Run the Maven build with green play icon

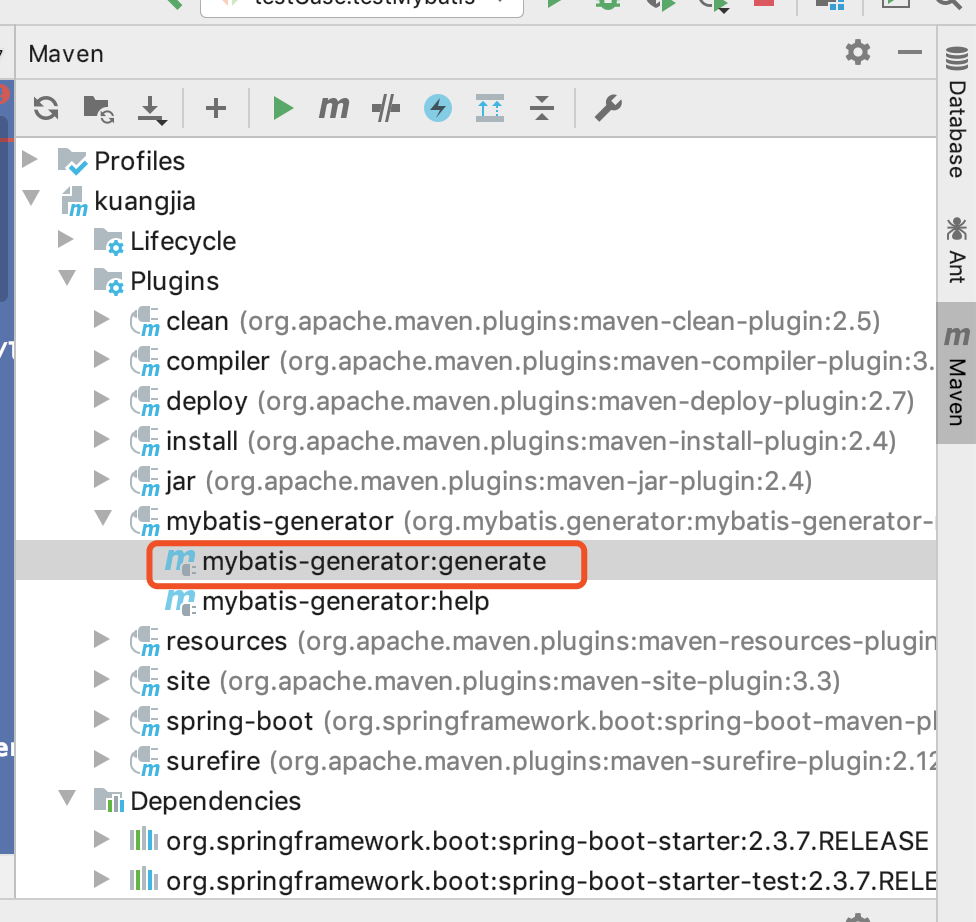click(x=283, y=108)
